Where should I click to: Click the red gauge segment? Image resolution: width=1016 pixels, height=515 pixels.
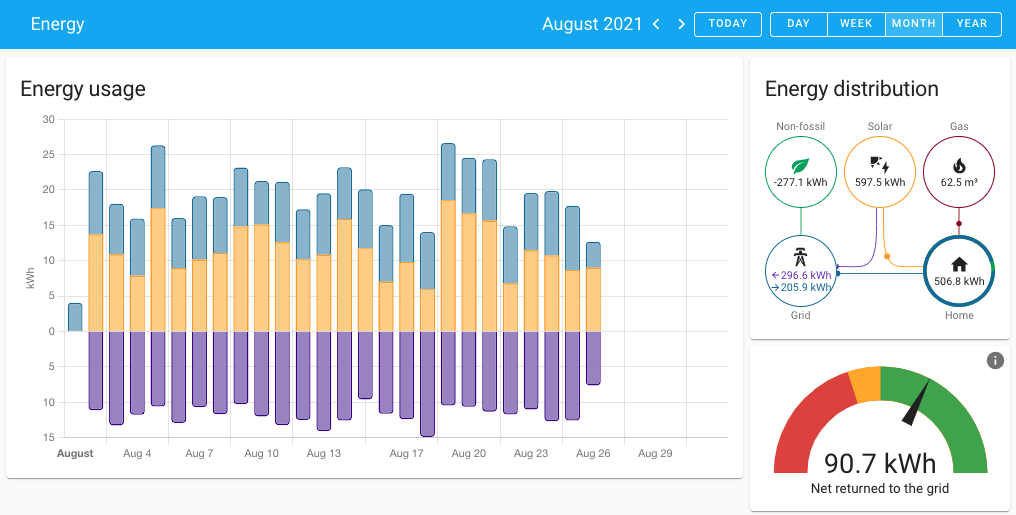pos(800,430)
